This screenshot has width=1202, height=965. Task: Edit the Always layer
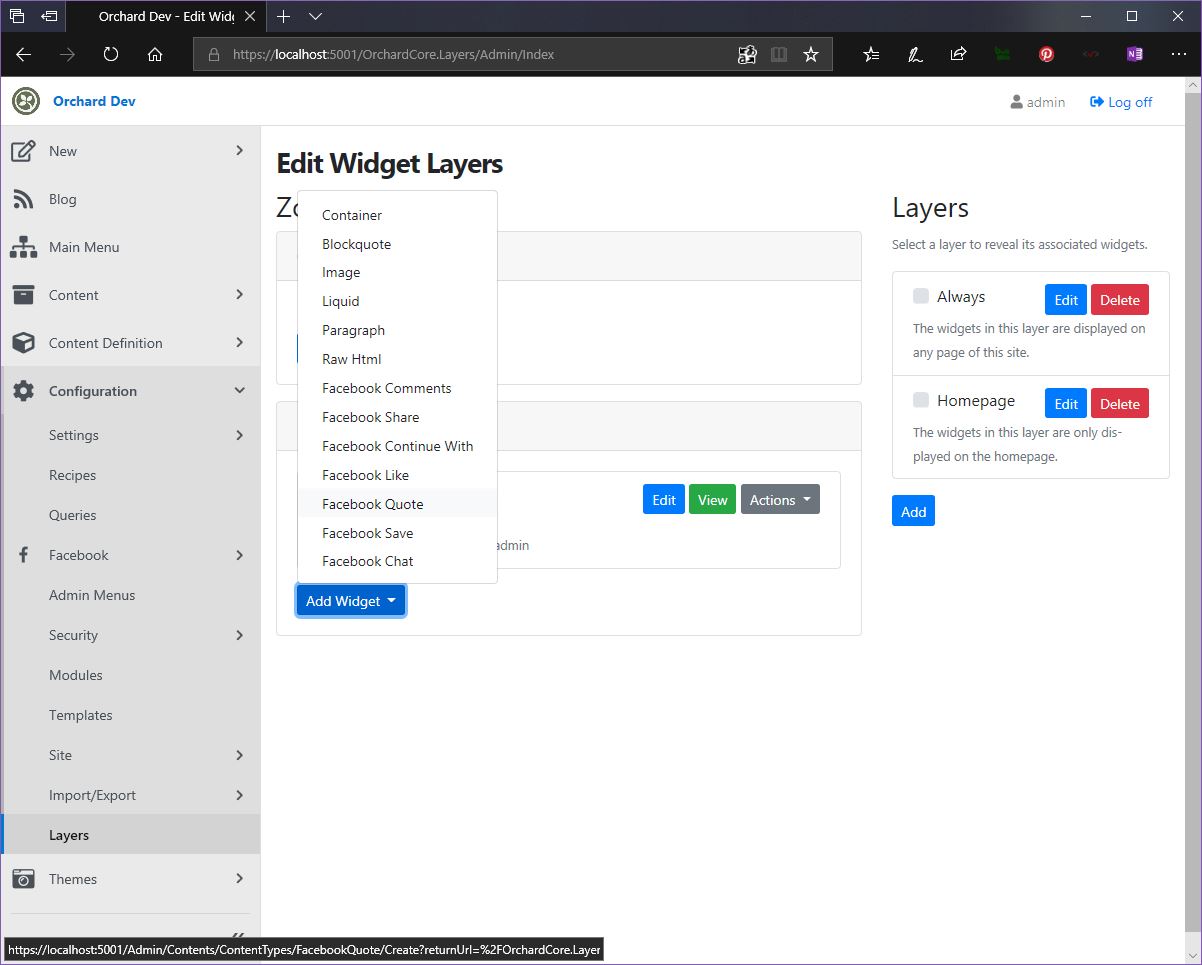[x=1066, y=300]
